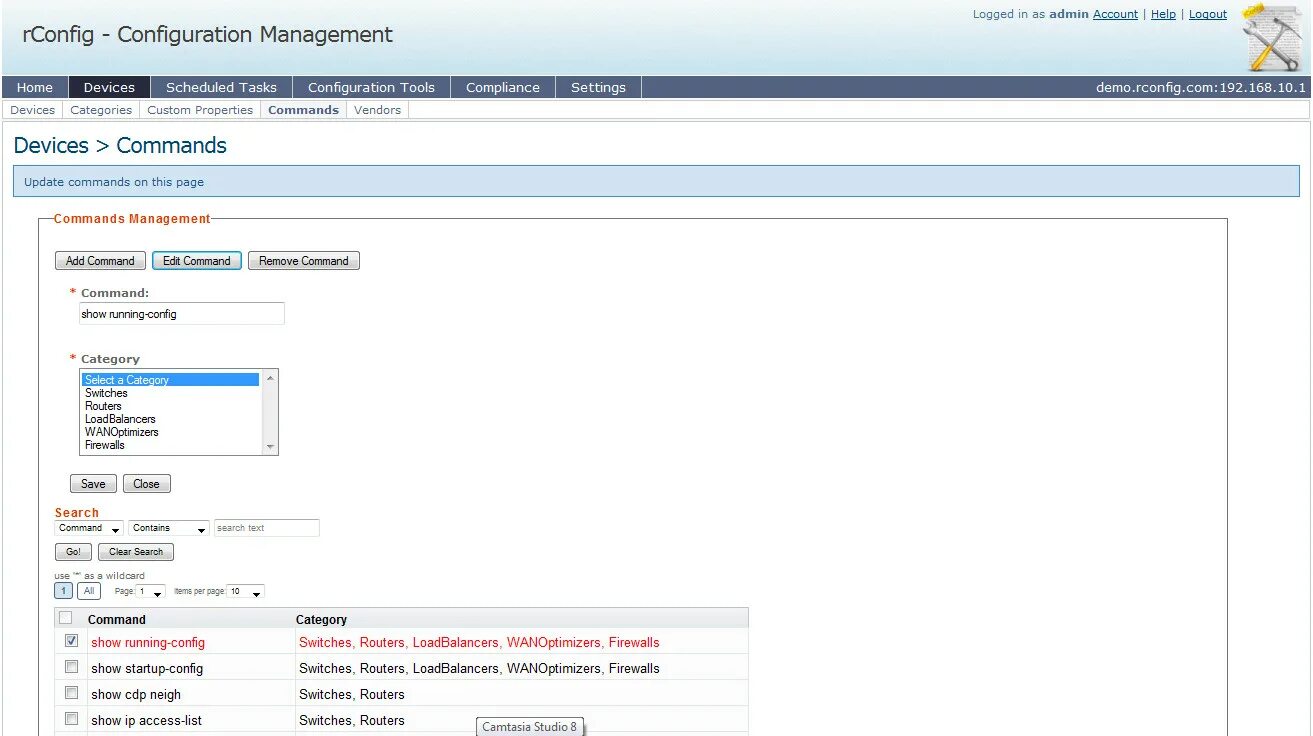Image resolution: width=1313 pixels, height=736 pixels.
Task: Close the command form
Action: pos(146,484)
